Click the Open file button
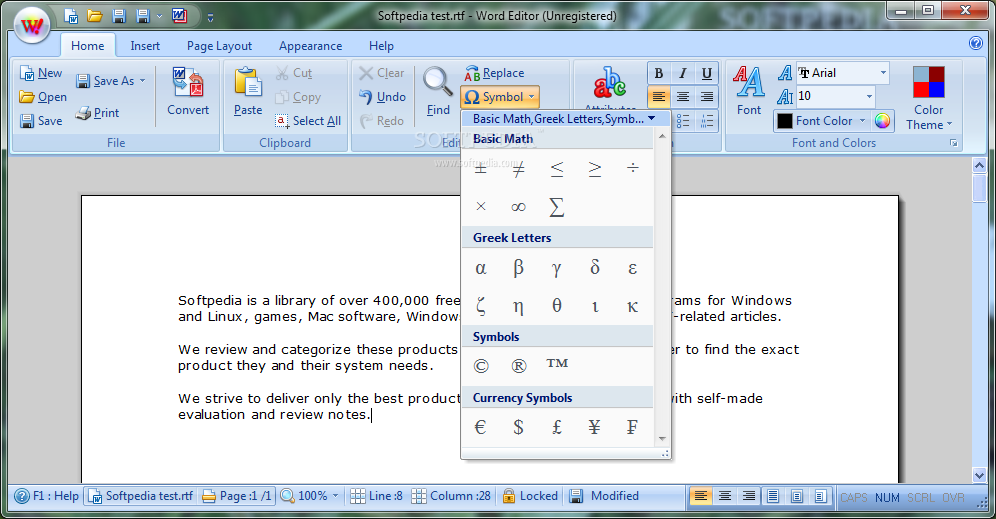This screenshot has height=519, width=996. [x=43, y=97]
